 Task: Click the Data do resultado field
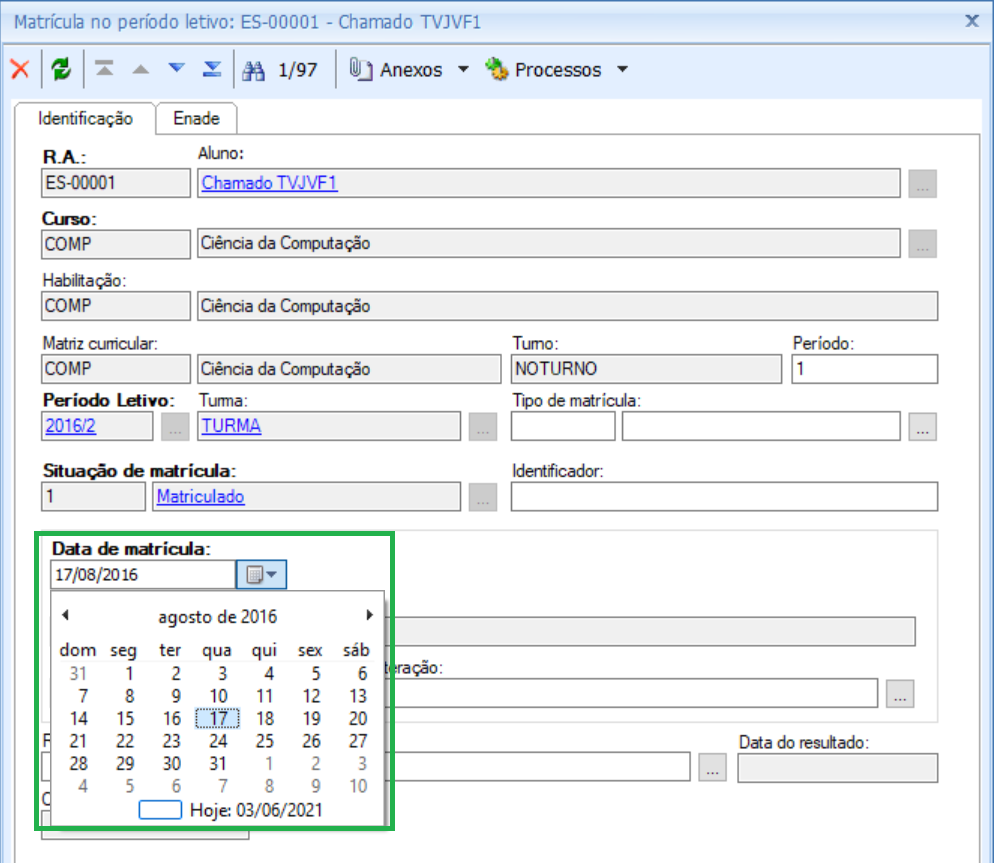pos(837,768)
